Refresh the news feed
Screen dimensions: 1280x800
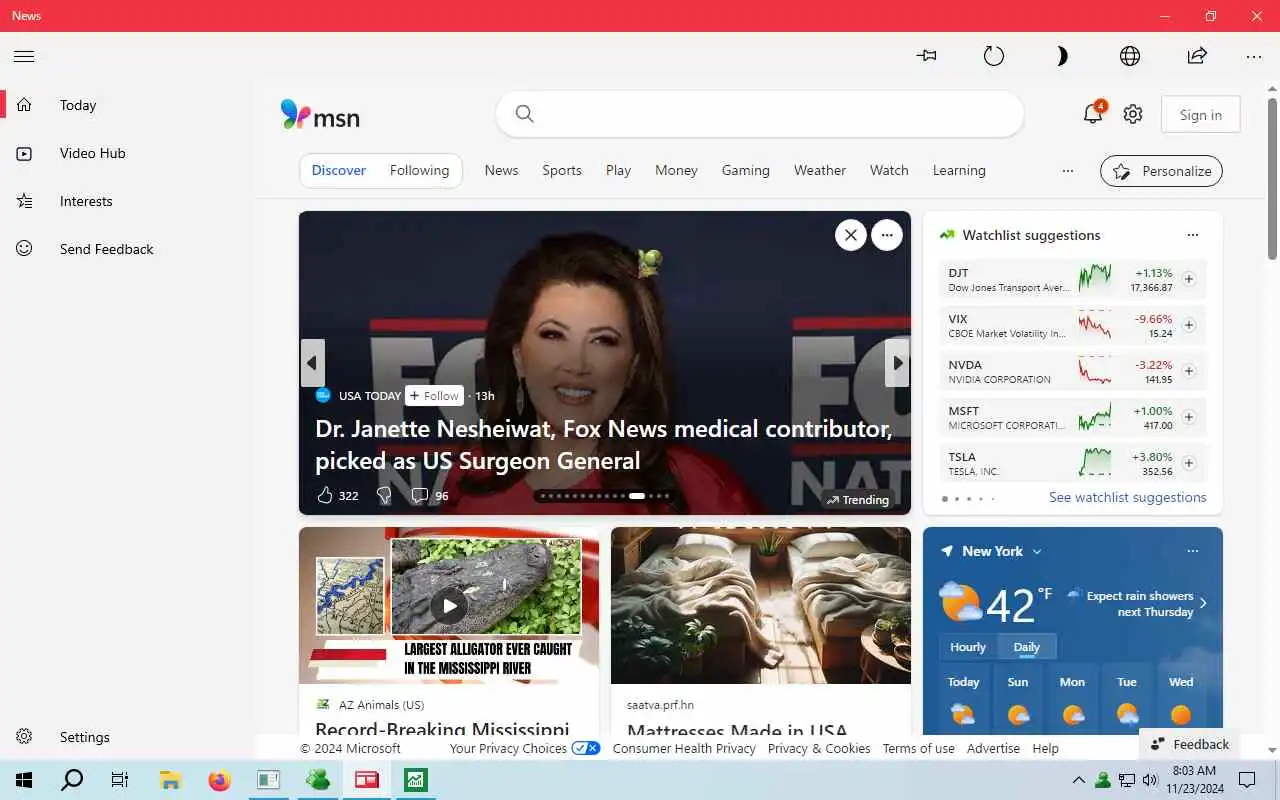[x=994, y=56]
